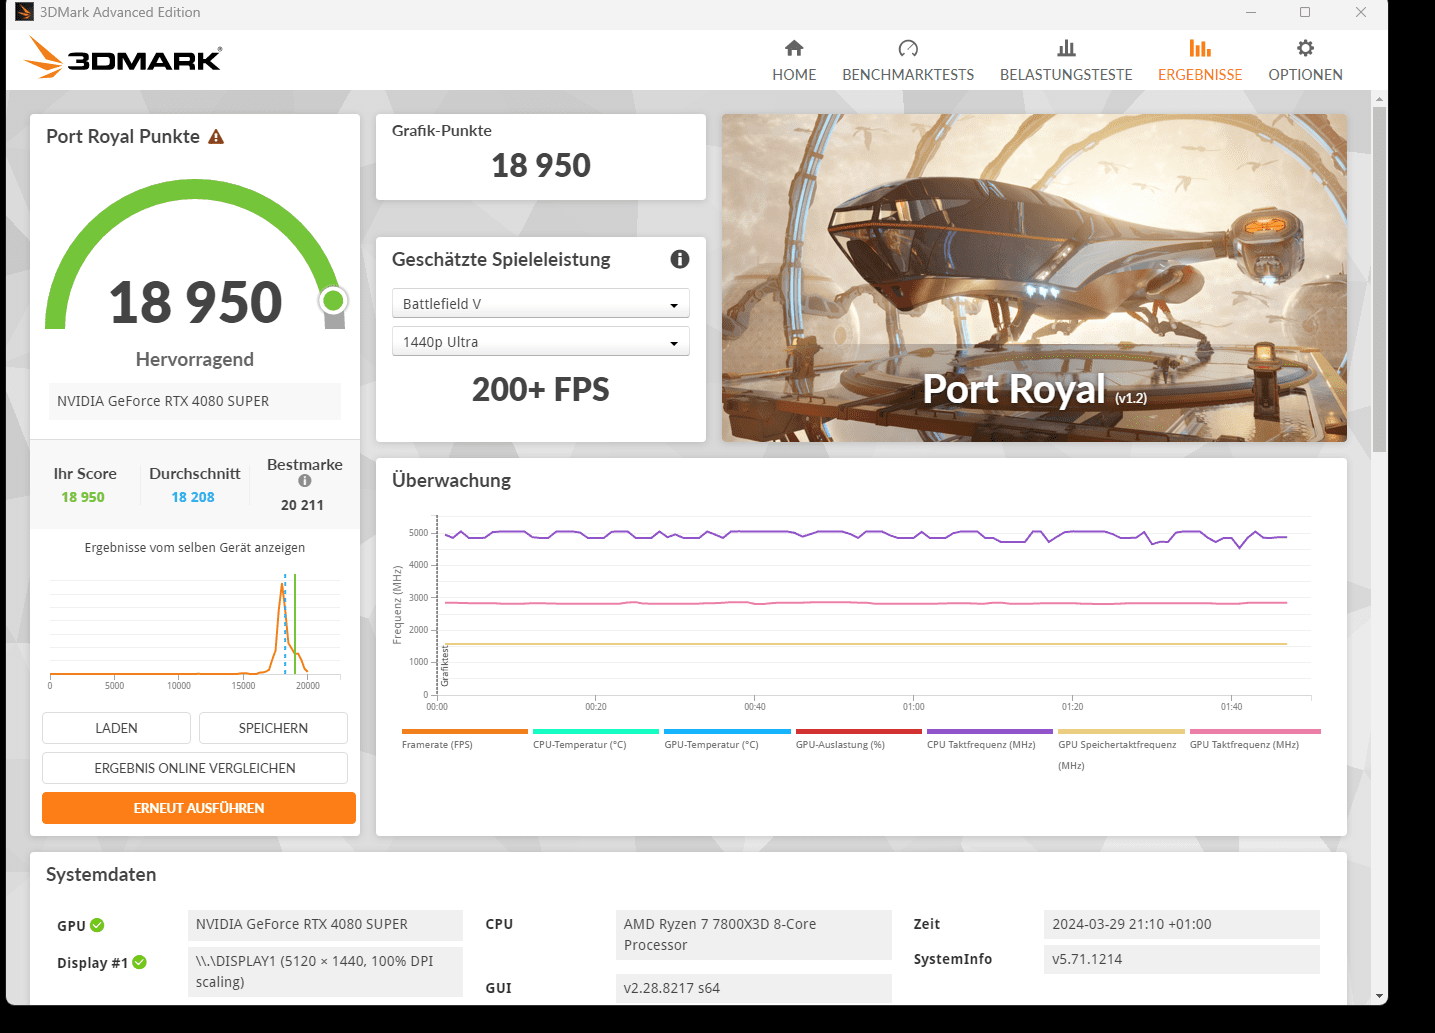Click the Ihr Score value 18 950
Image resolution: width=1435 pixels, height=1033 pixels.
(83, 497)
